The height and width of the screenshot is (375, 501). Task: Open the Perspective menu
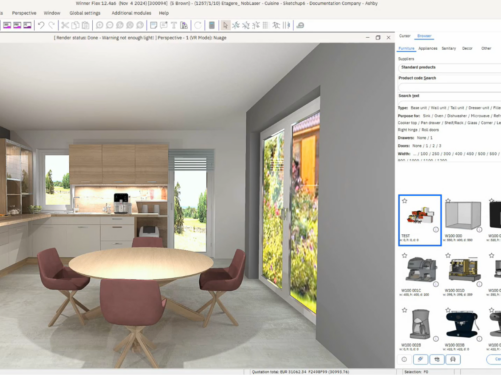[24, 13]
